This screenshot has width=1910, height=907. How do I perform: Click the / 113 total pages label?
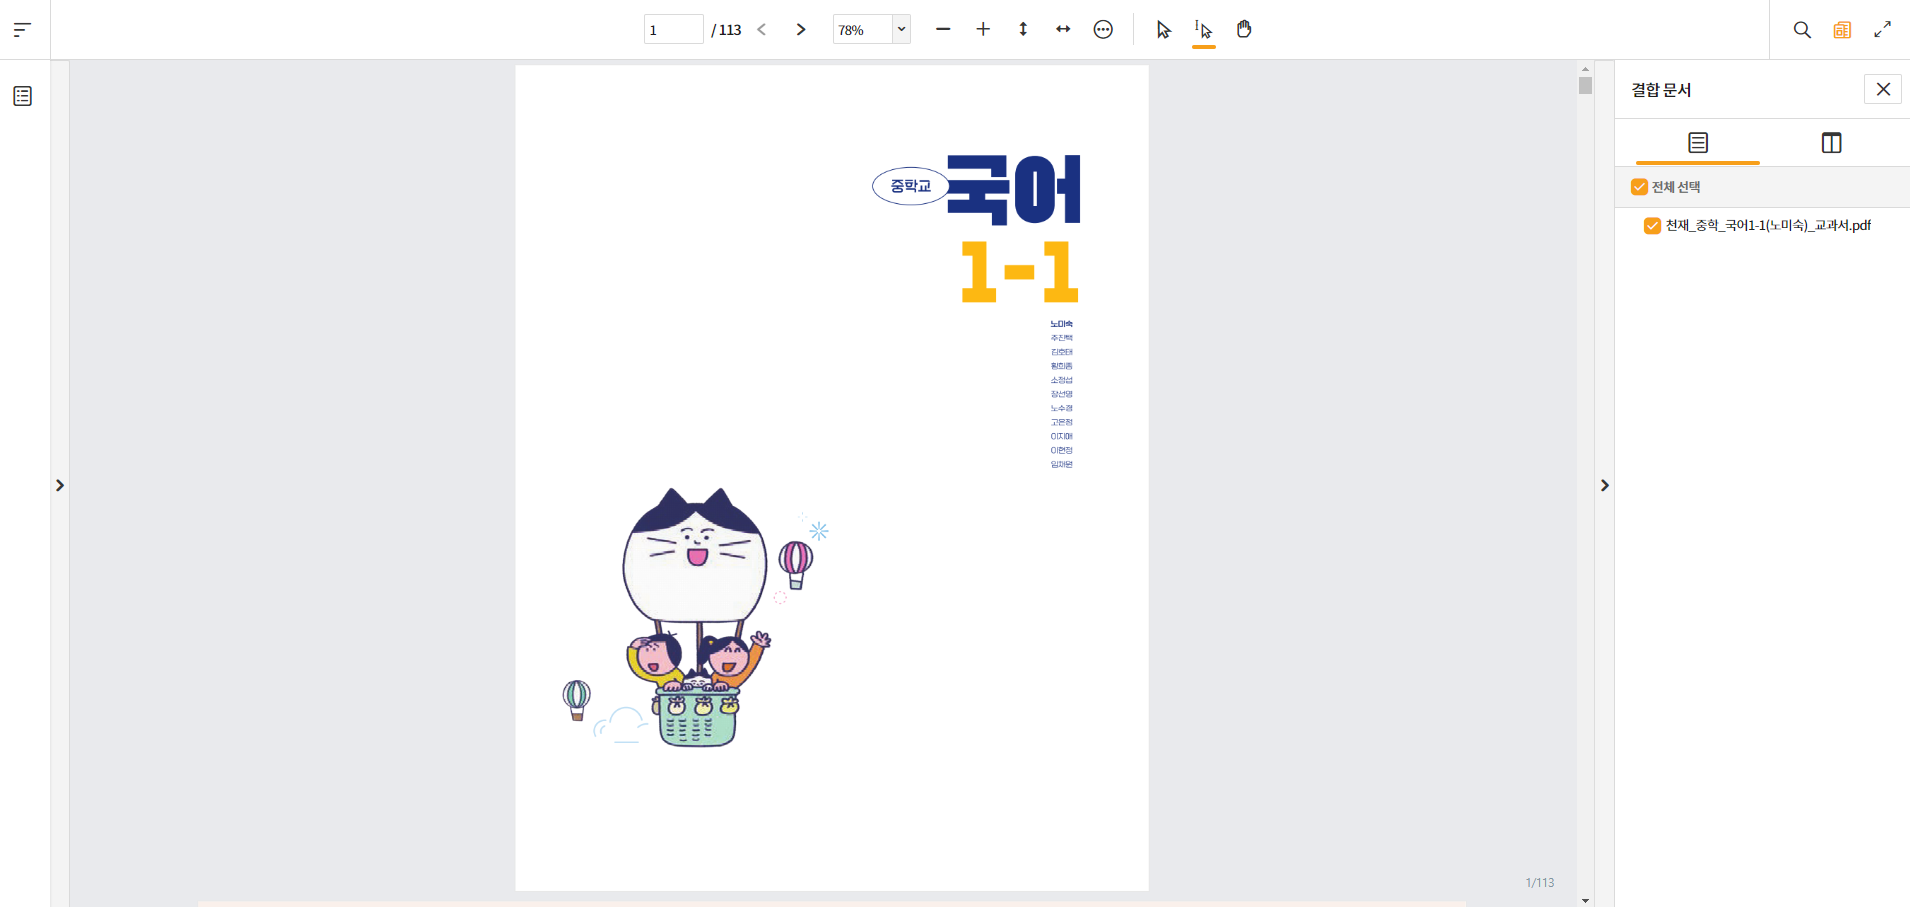pos(727,30)
